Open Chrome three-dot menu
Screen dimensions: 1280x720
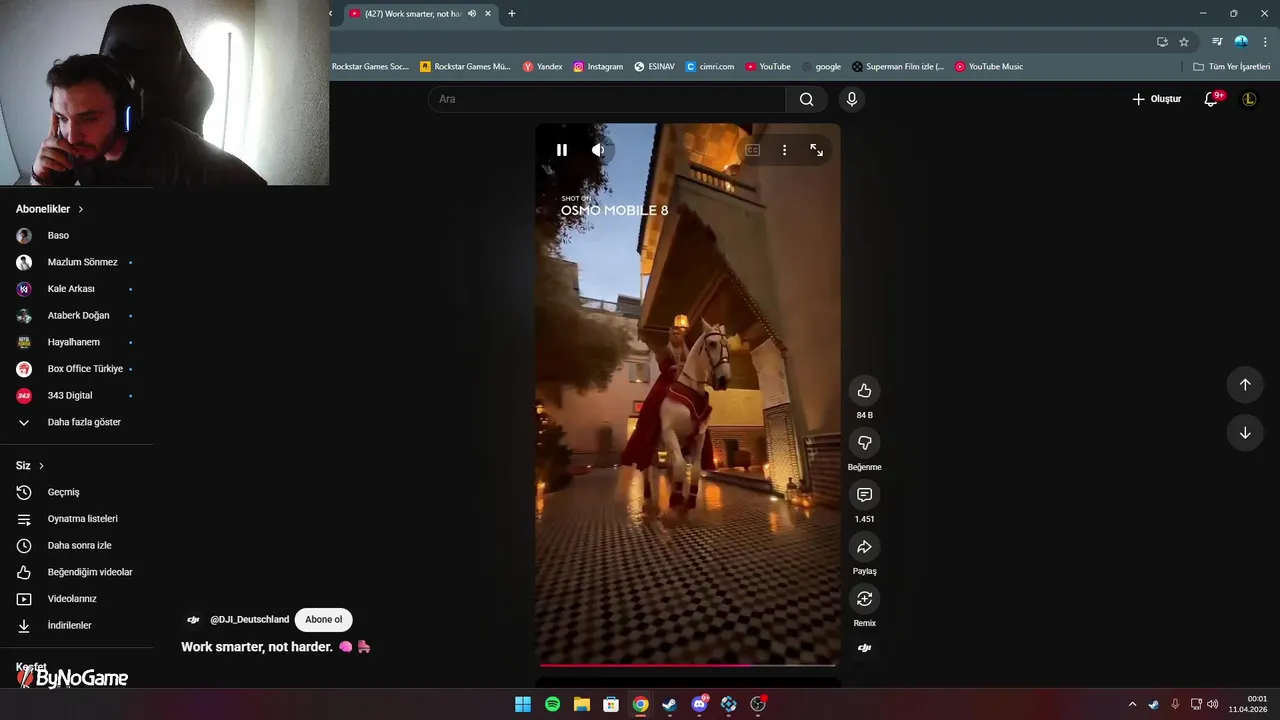[x=1266, y=42]
